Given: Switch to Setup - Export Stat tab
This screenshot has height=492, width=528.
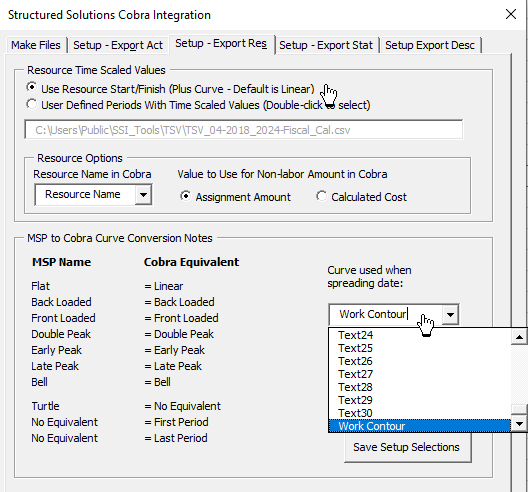Looking at the screenshot, I should point(326,45).
